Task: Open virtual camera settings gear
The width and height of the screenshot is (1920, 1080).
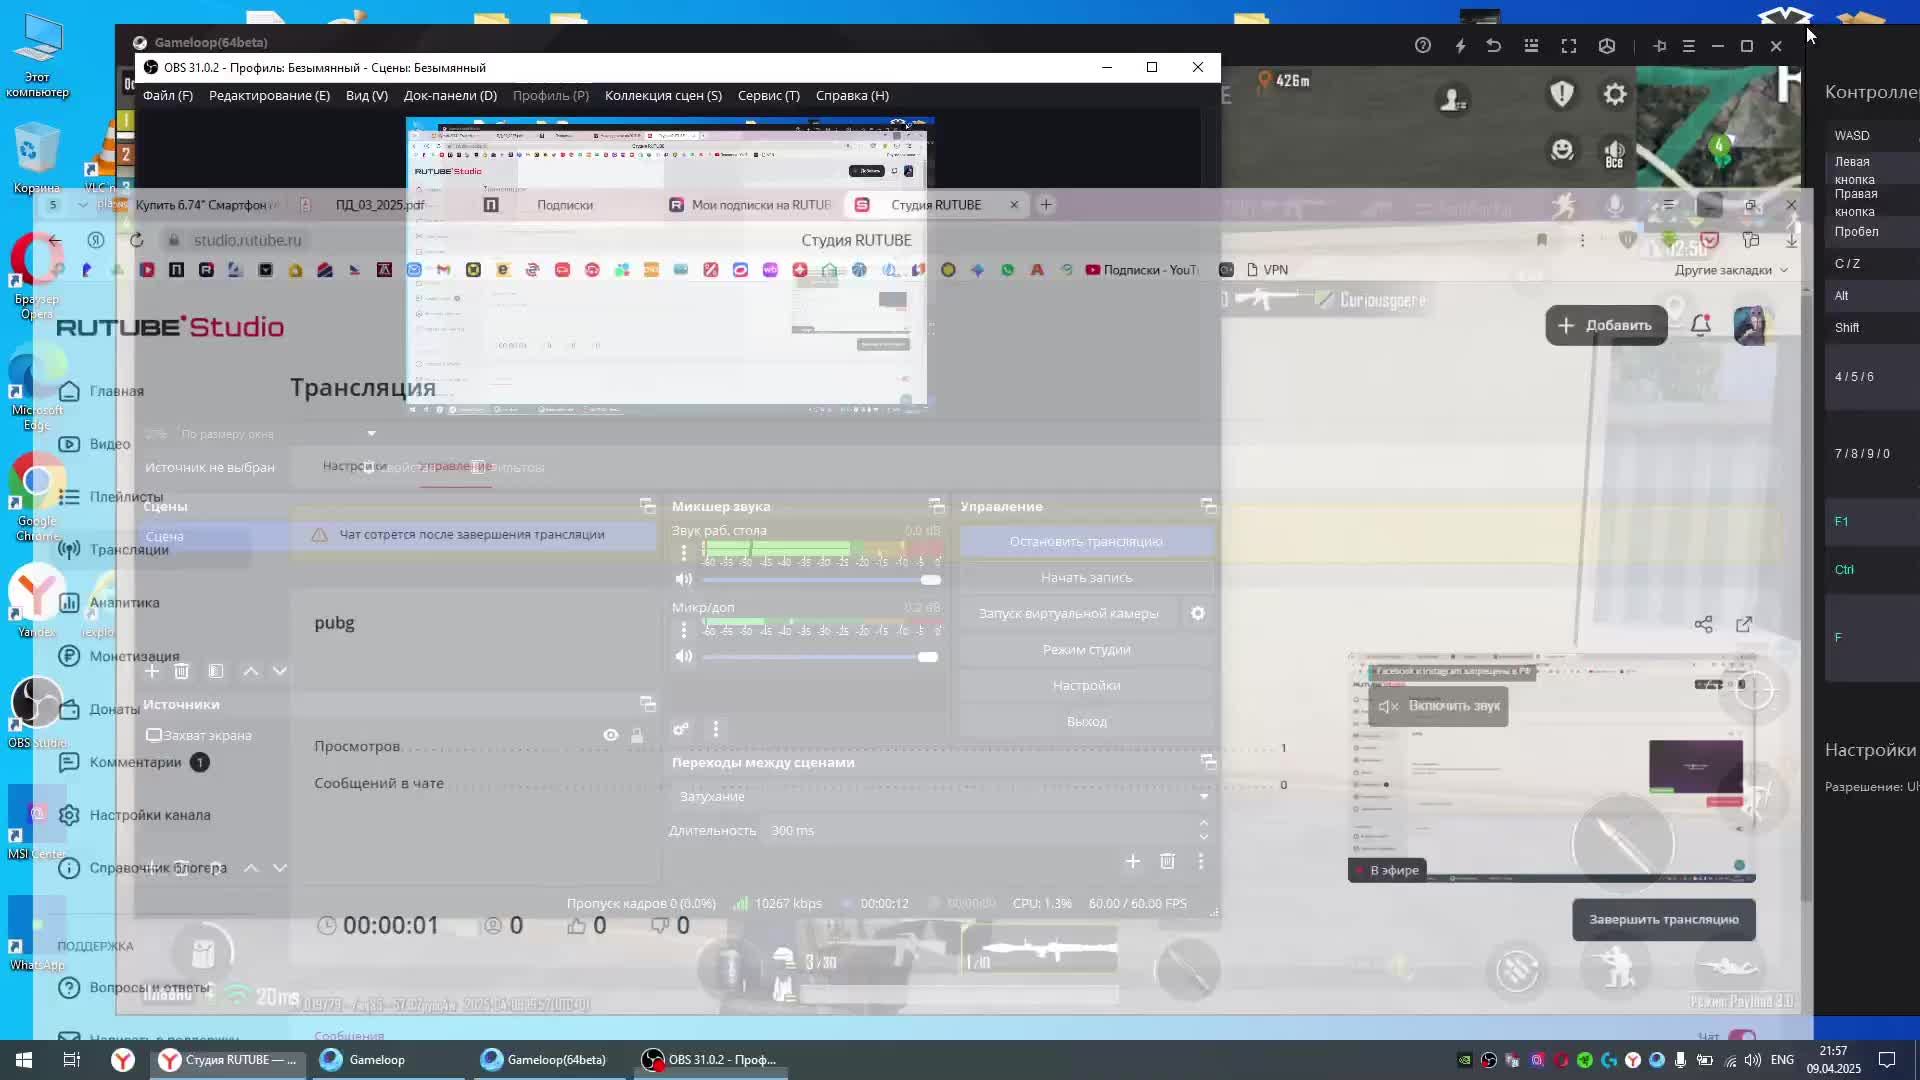Action: point(1197,614)
